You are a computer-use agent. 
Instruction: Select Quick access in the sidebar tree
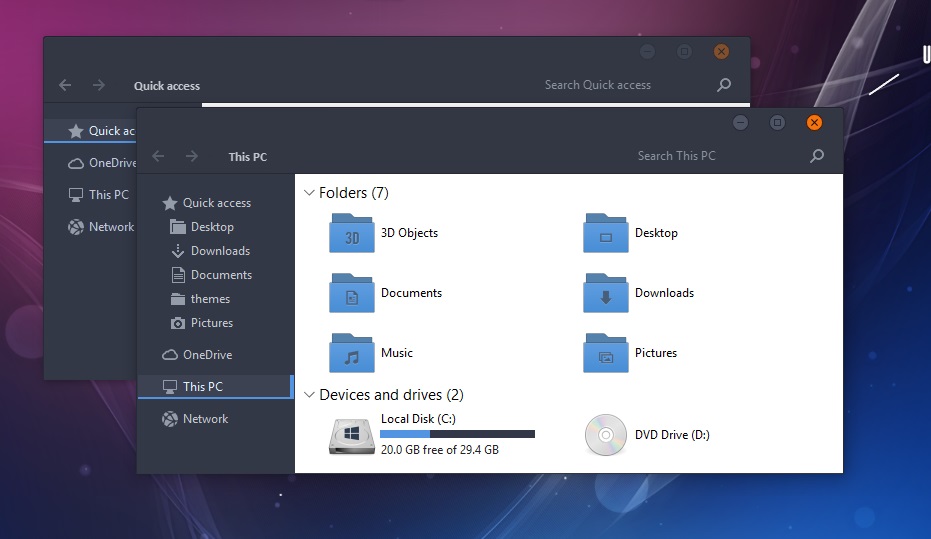pos(216,203)
